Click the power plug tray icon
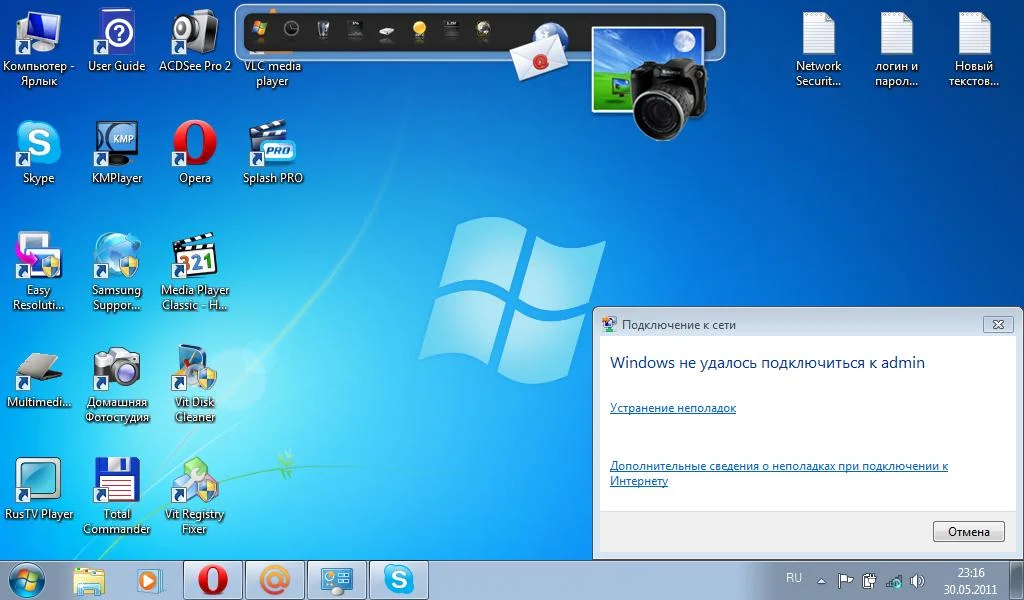This screenshot has height=600, width=1024. [869, 580]
